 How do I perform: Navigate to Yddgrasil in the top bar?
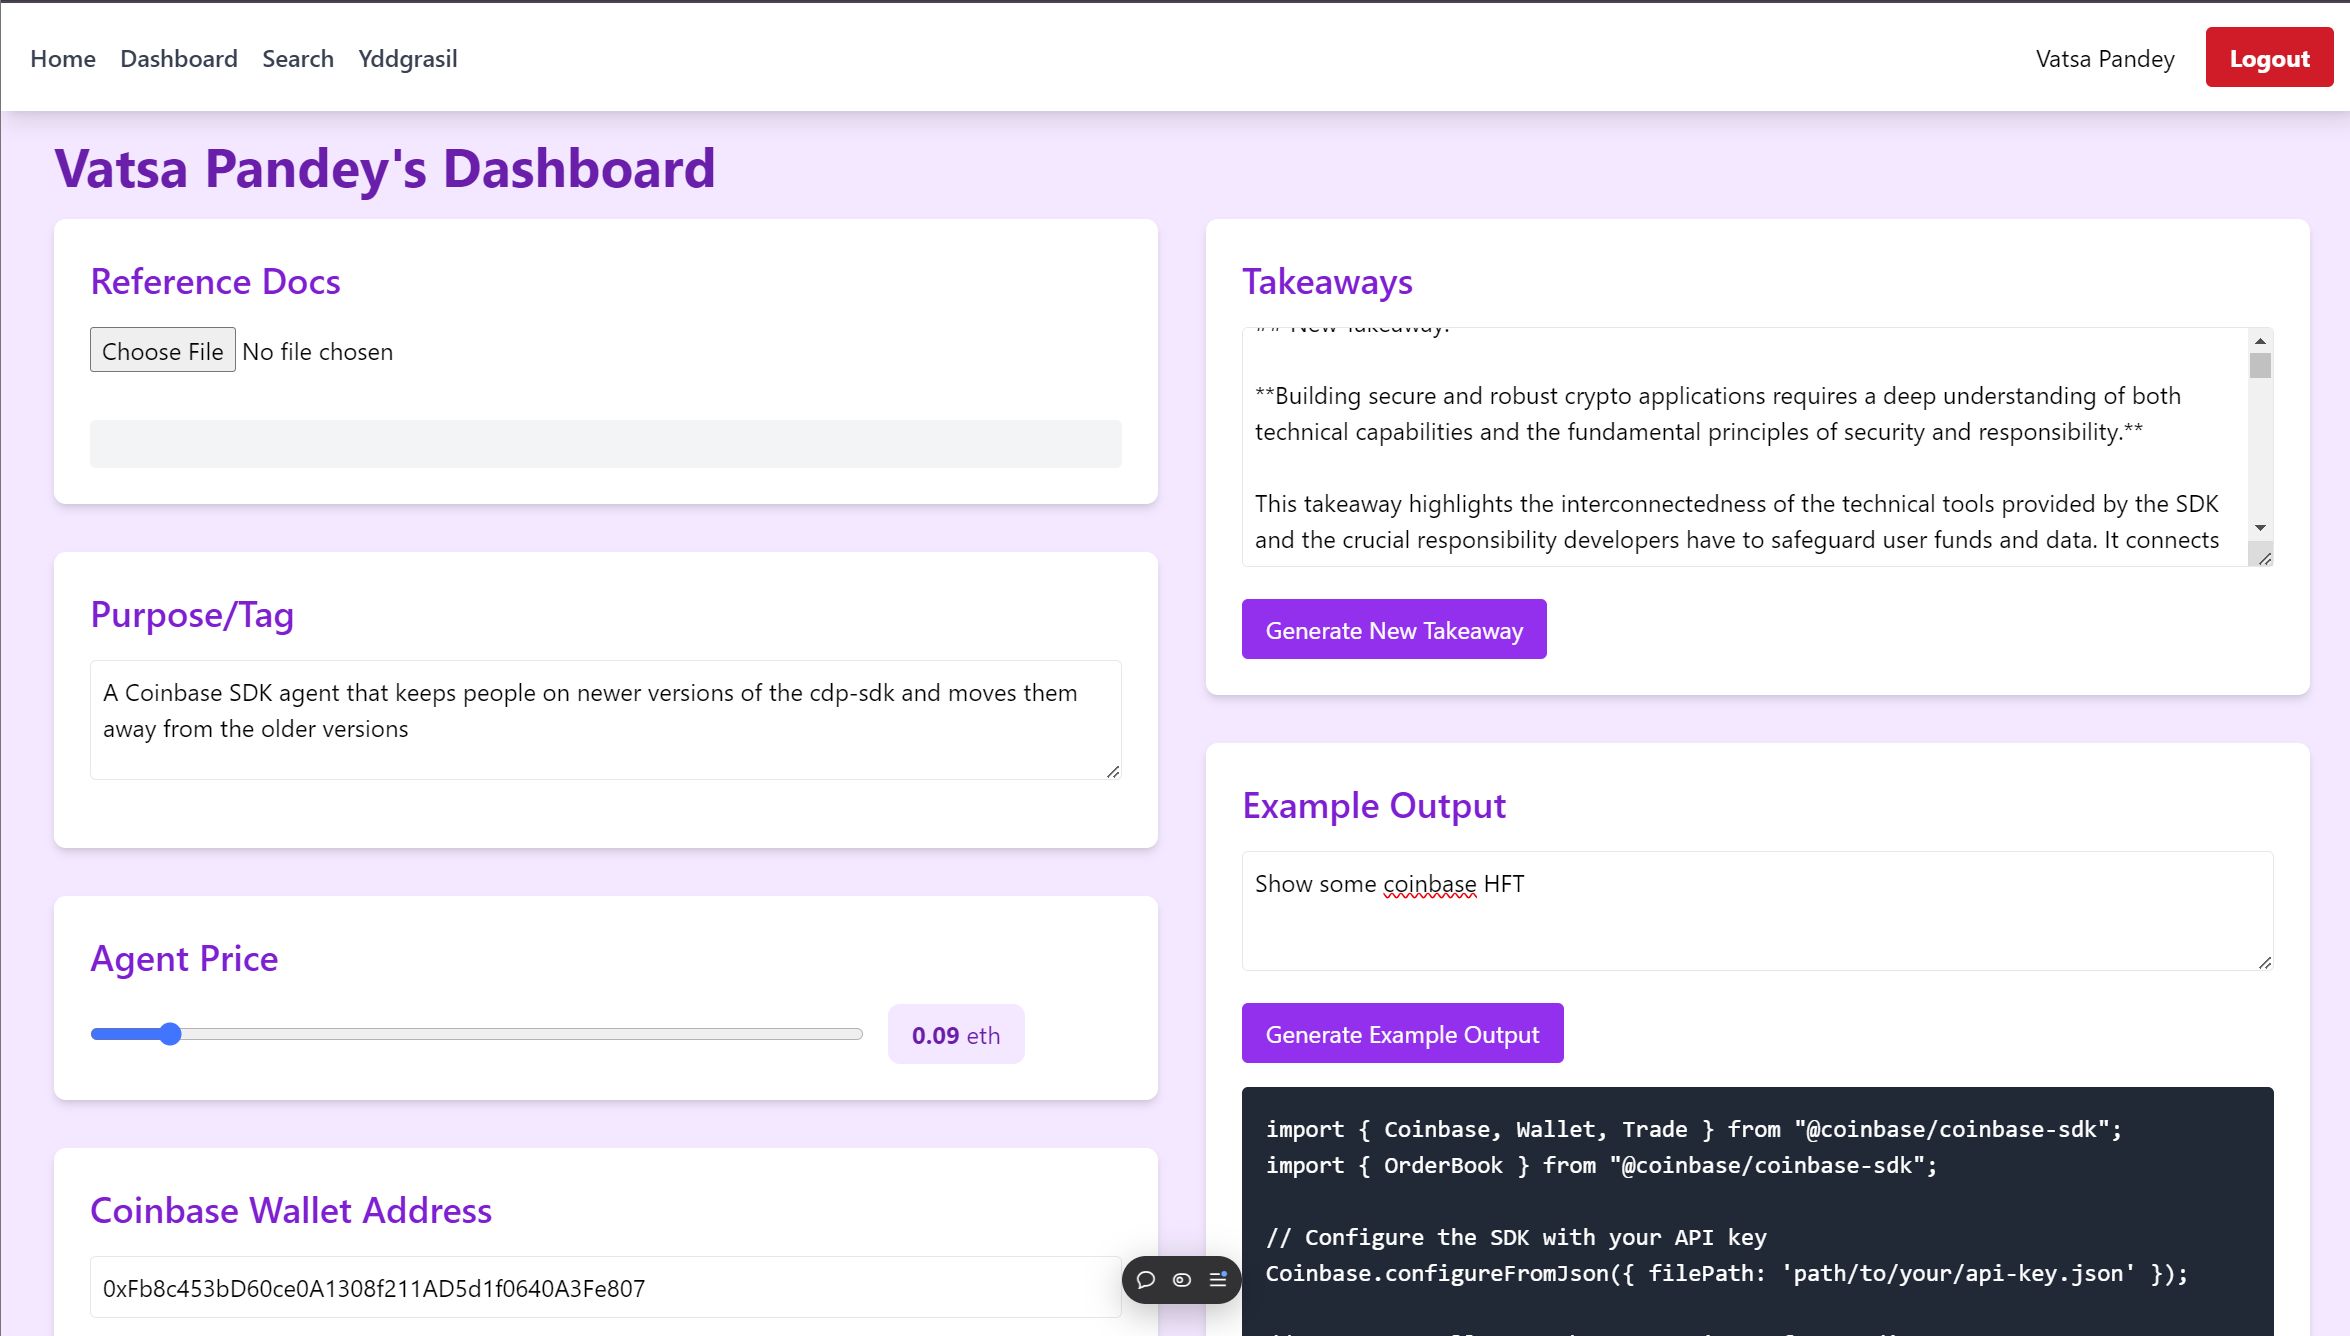point(408,59)
